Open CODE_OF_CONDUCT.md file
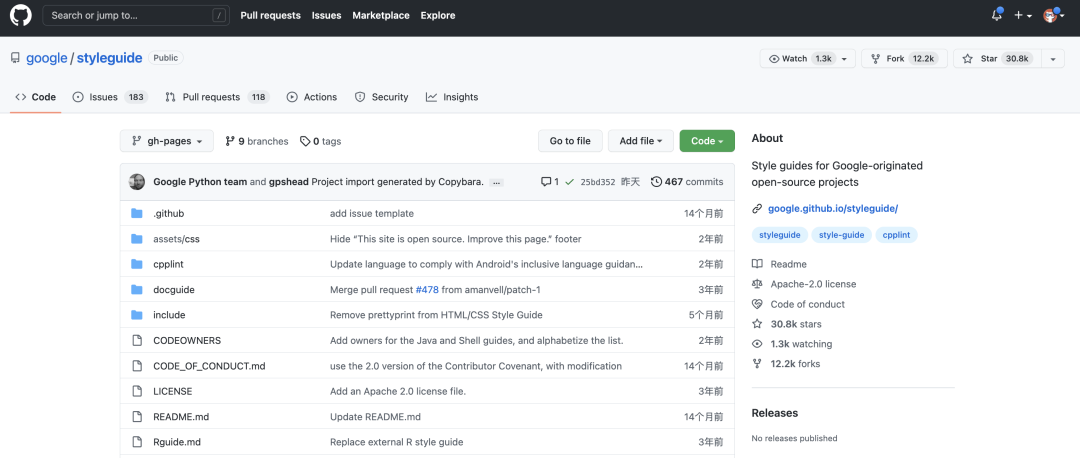 coord(209,366)
